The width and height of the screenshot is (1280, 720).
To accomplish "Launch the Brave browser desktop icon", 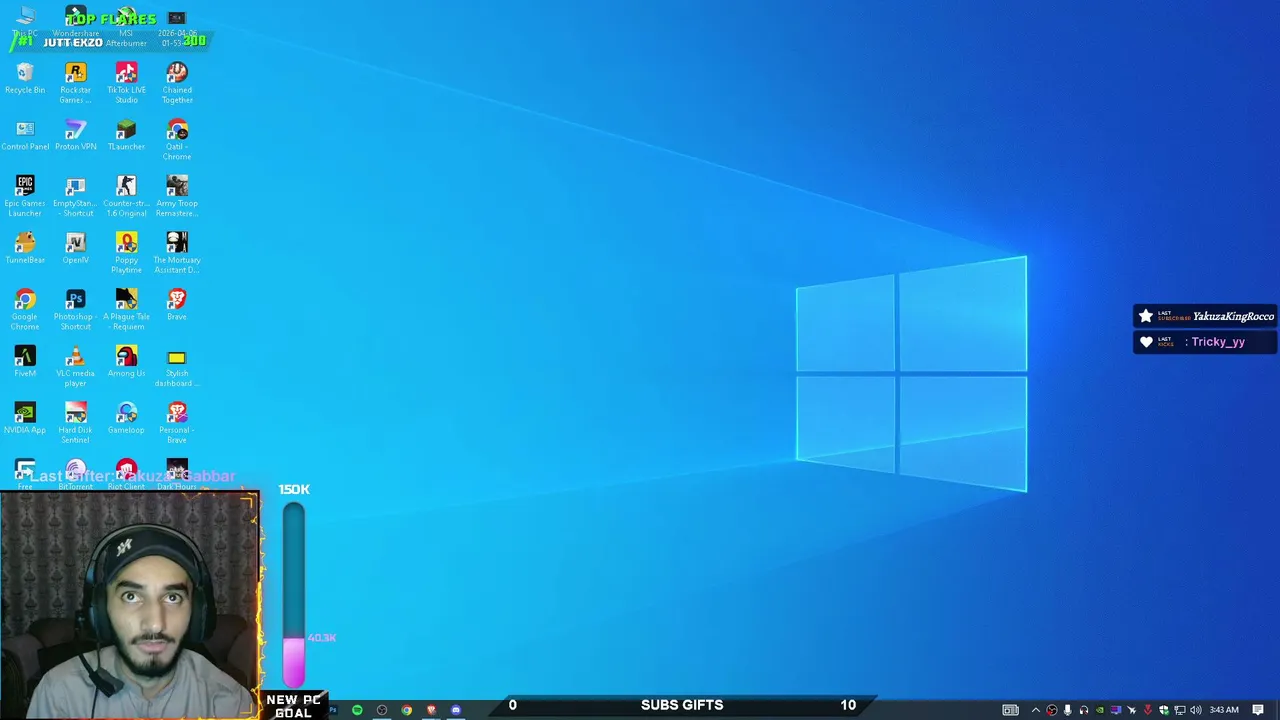I will click(177, 306).
